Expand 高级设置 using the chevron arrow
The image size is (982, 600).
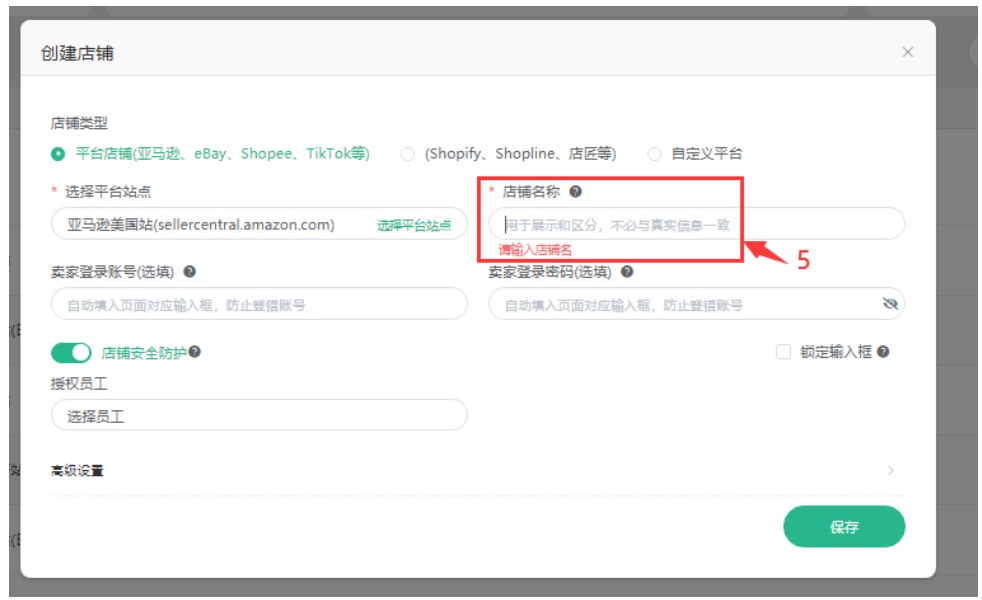click(890, 470)
